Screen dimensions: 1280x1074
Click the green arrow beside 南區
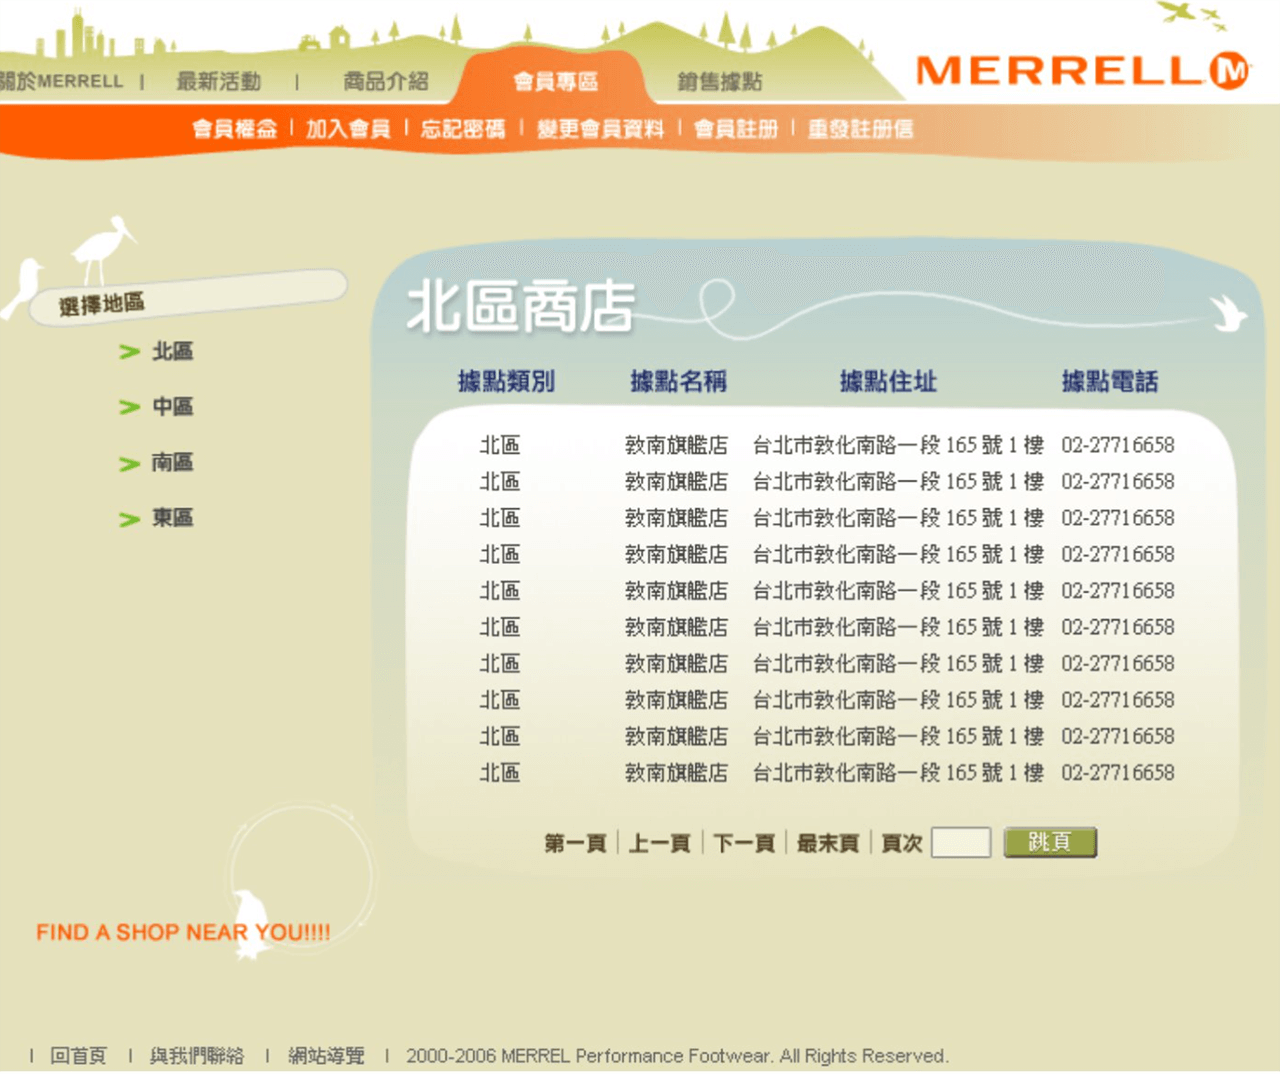[129, 464]
